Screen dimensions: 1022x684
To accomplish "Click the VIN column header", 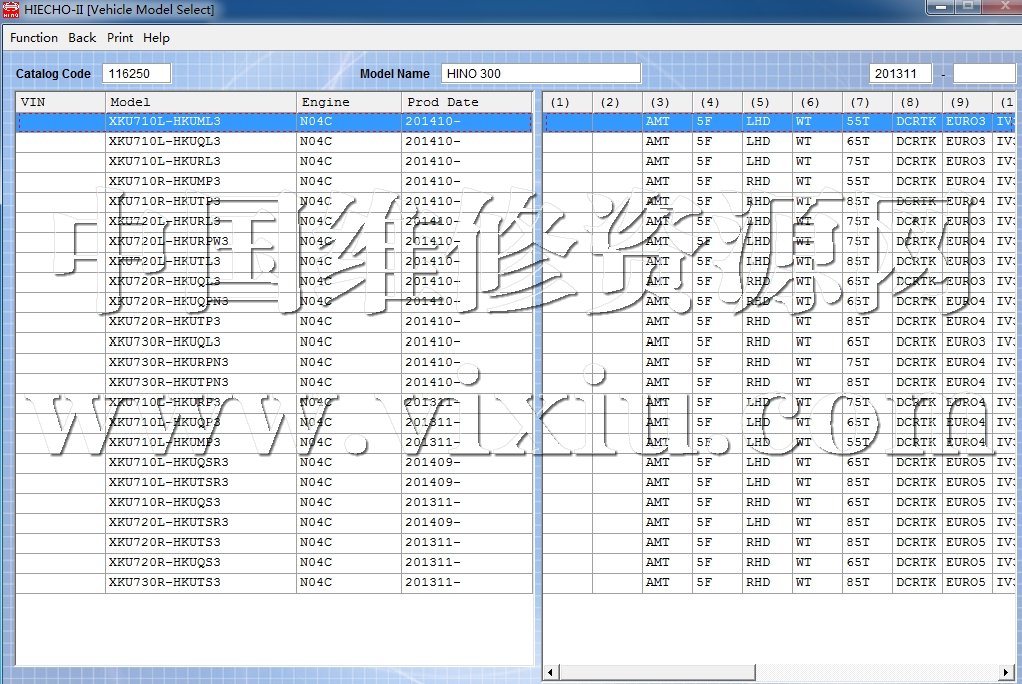I will (60, 102).
